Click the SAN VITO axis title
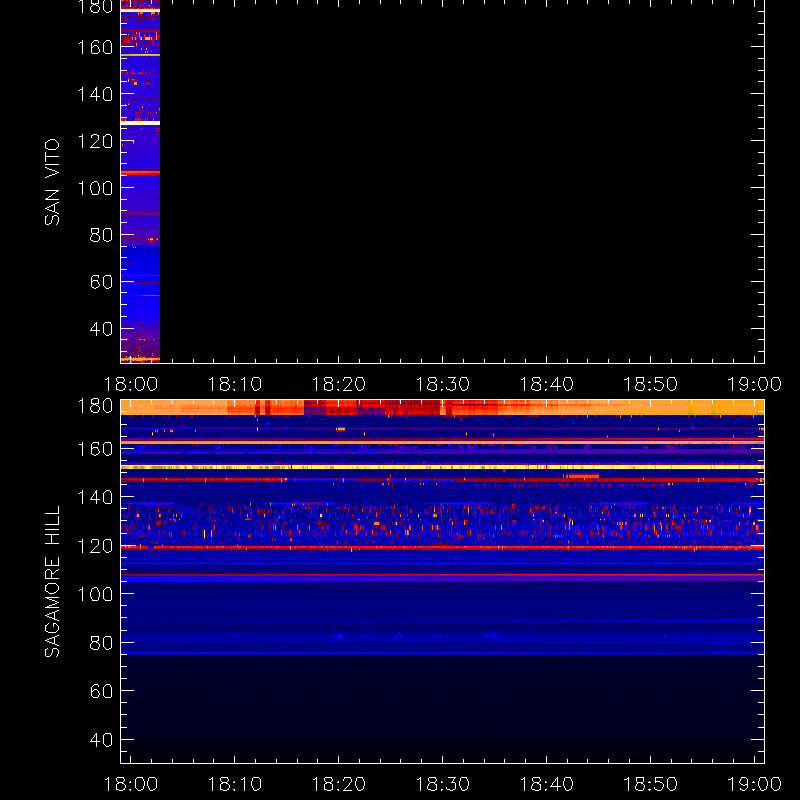Viewport: 800px width, 800px height. [52, 182]
